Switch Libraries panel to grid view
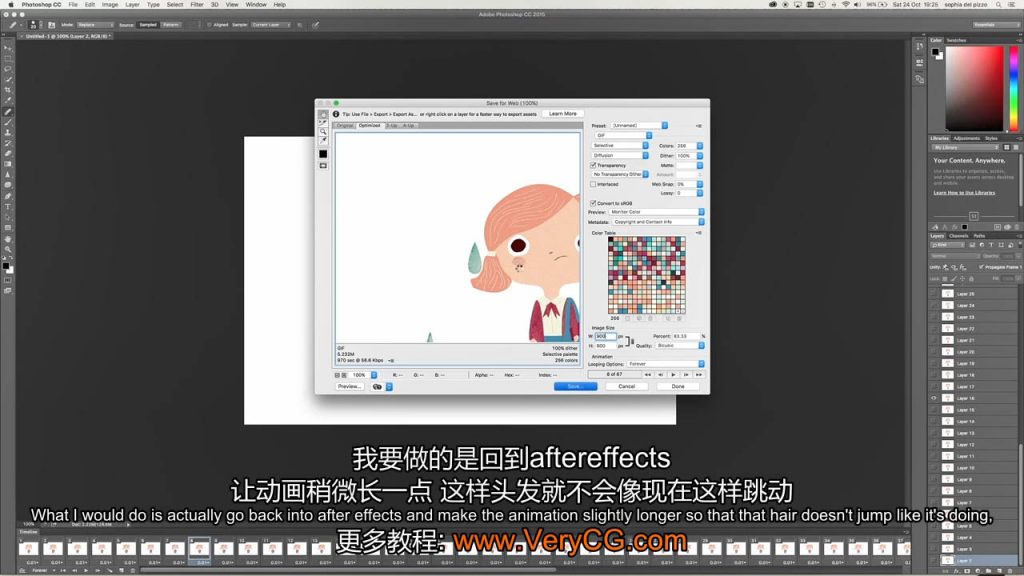This screenshot has height=576, width=1024. [x=1006, y=148]
